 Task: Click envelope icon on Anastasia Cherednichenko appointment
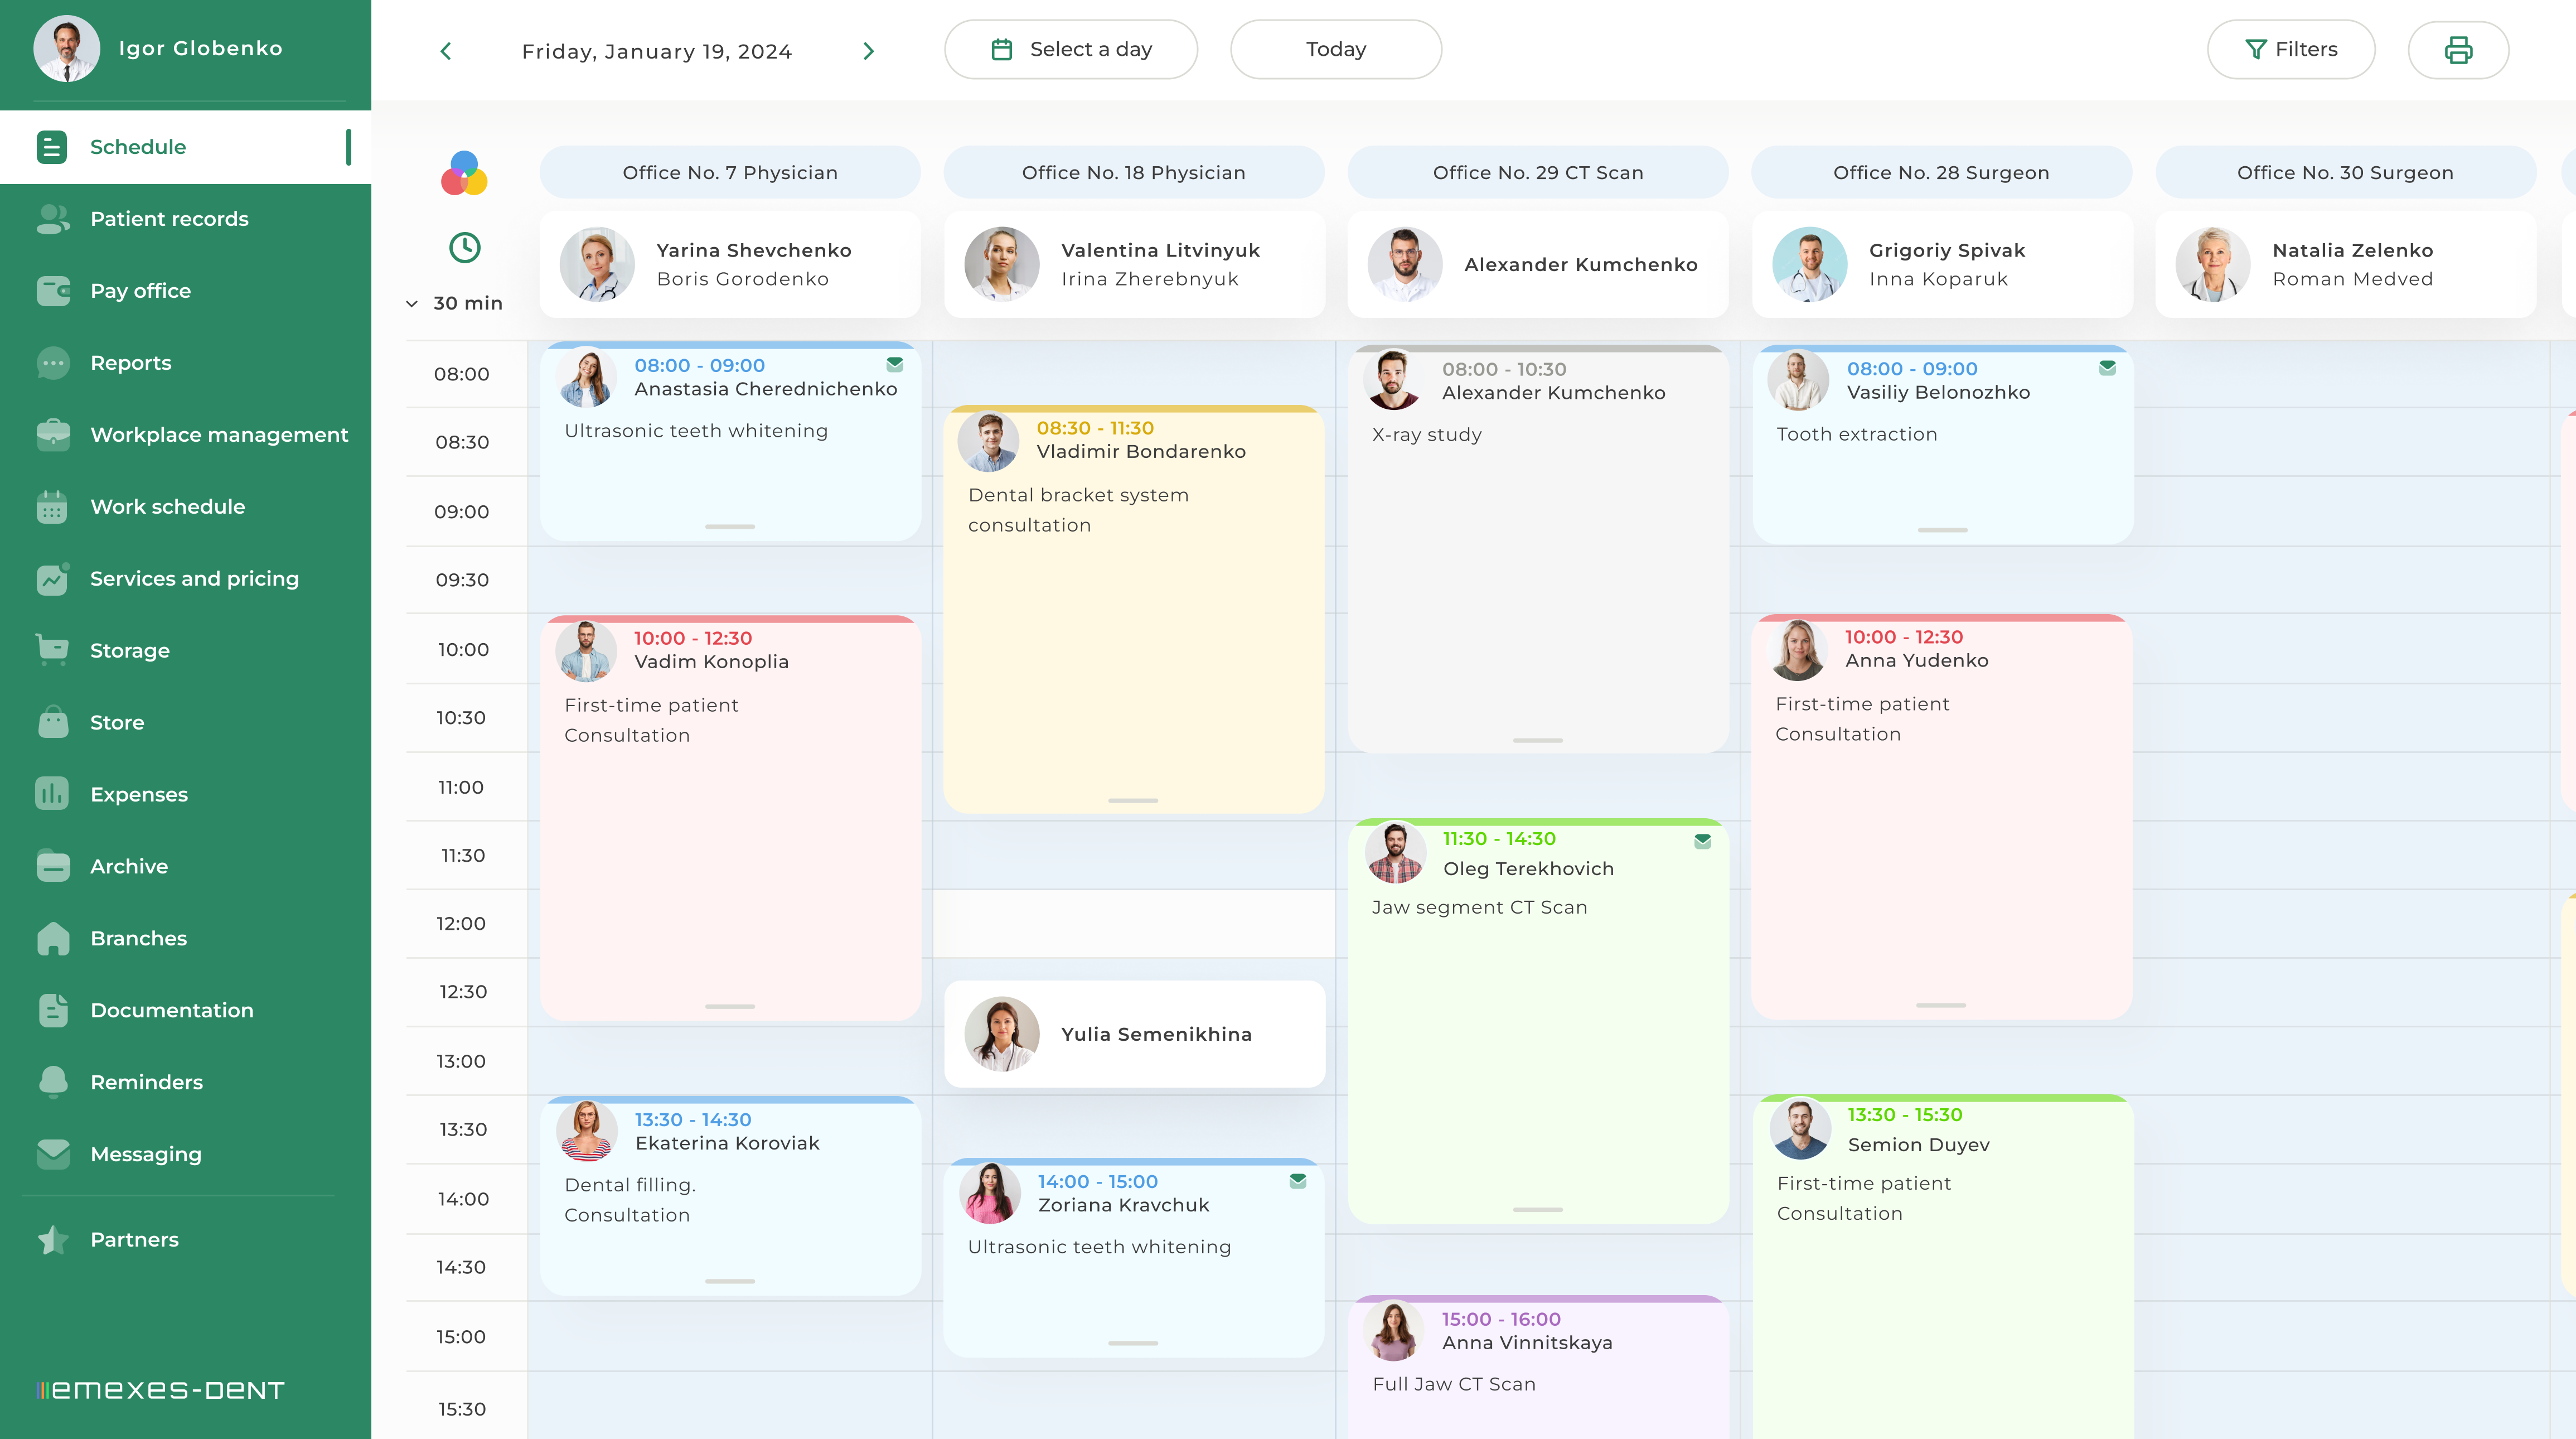tap(894, 365)
